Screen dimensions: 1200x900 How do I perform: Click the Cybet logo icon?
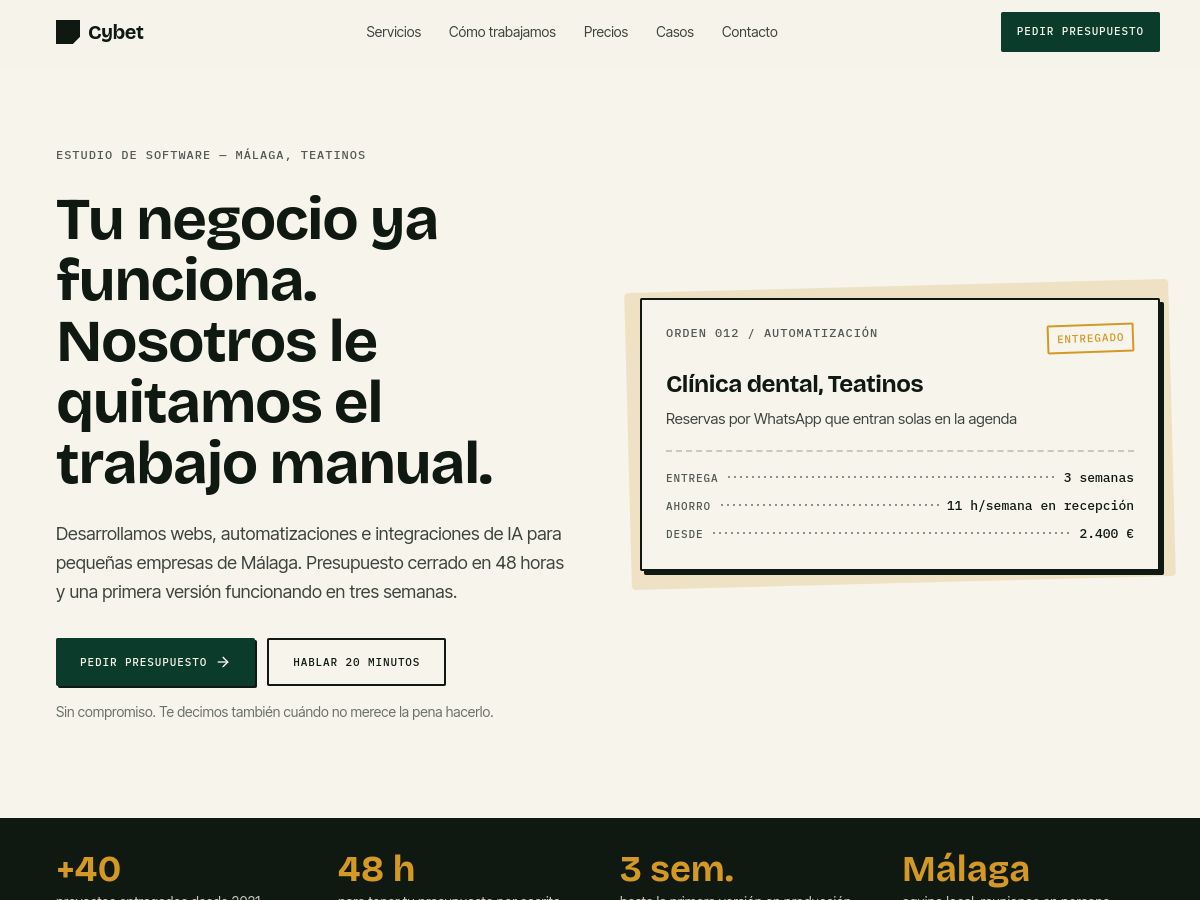(x=68, y=32)
